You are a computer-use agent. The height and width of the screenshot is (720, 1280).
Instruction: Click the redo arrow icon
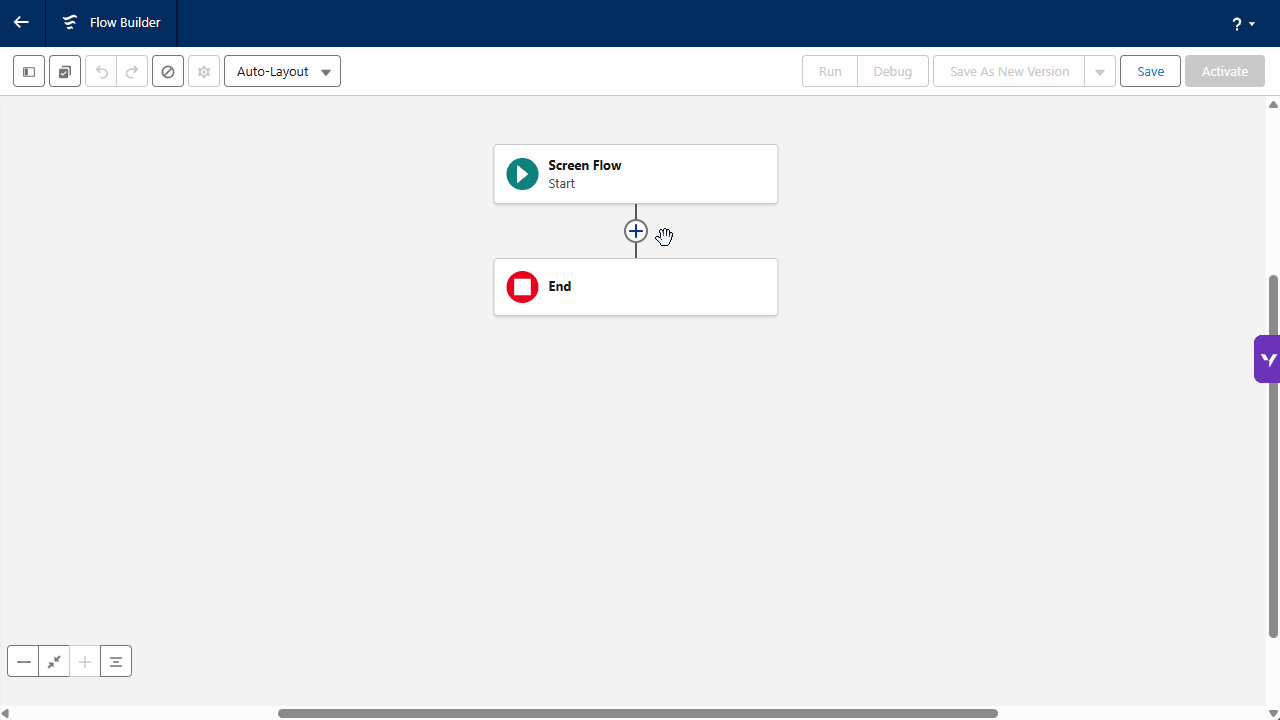coord(131,72)
